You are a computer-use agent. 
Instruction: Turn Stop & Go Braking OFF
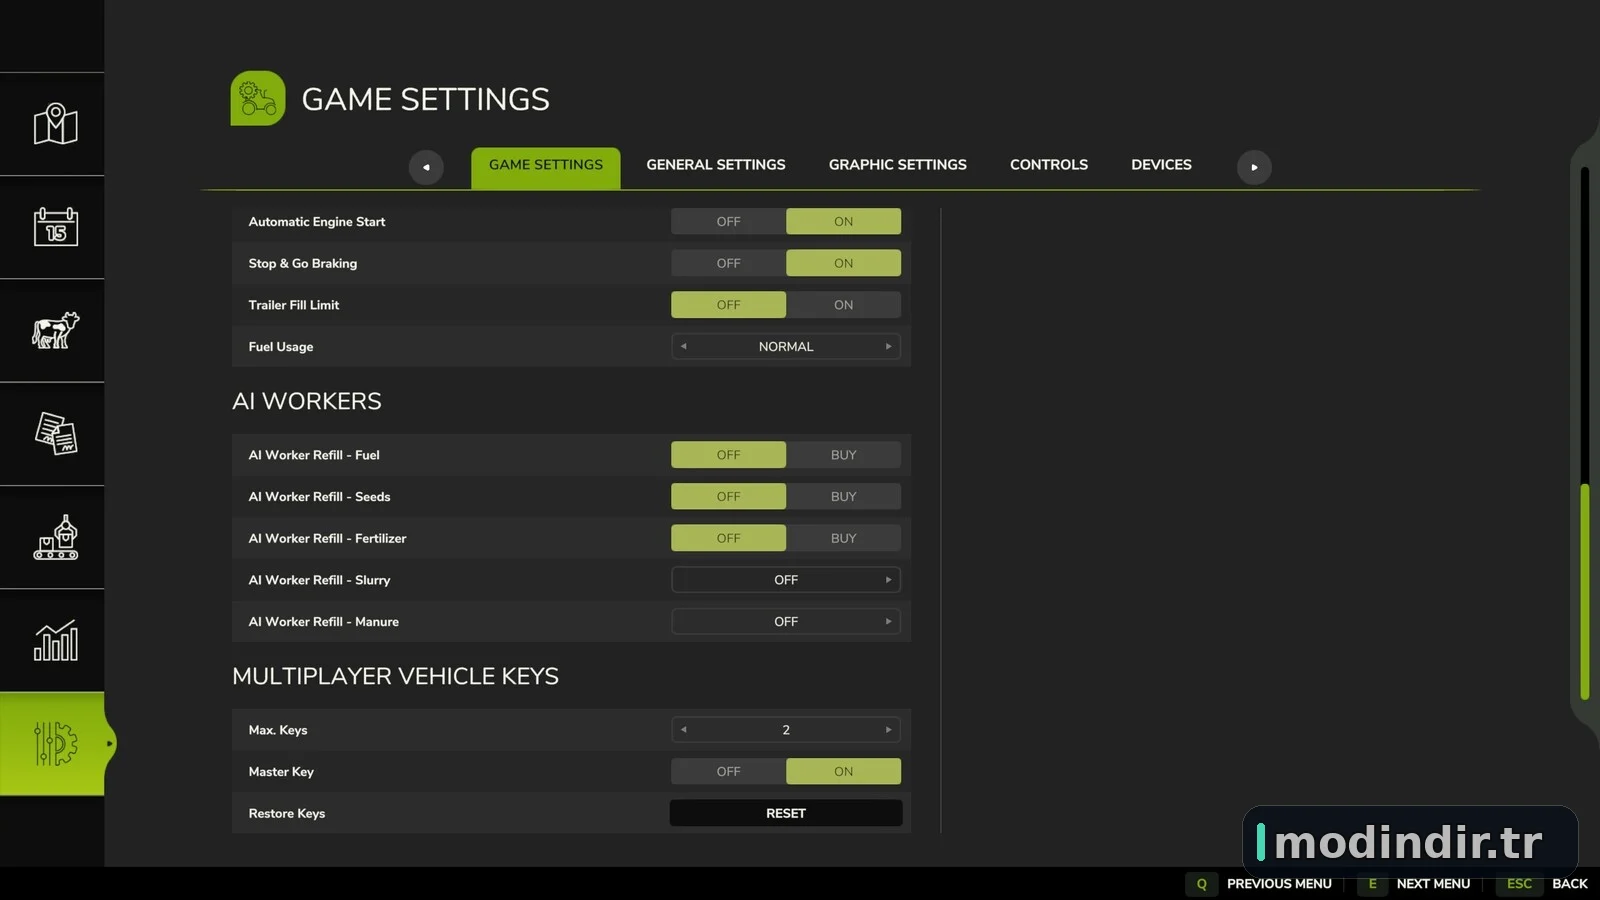(728, 263)
